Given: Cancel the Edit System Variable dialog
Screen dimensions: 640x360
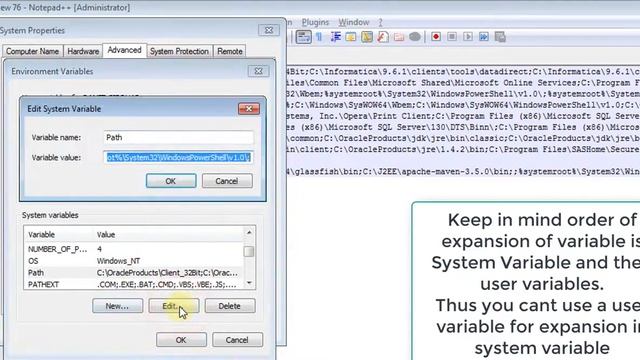Looking at the screenshot, I should pyautogui.click(x=227, y=181).
